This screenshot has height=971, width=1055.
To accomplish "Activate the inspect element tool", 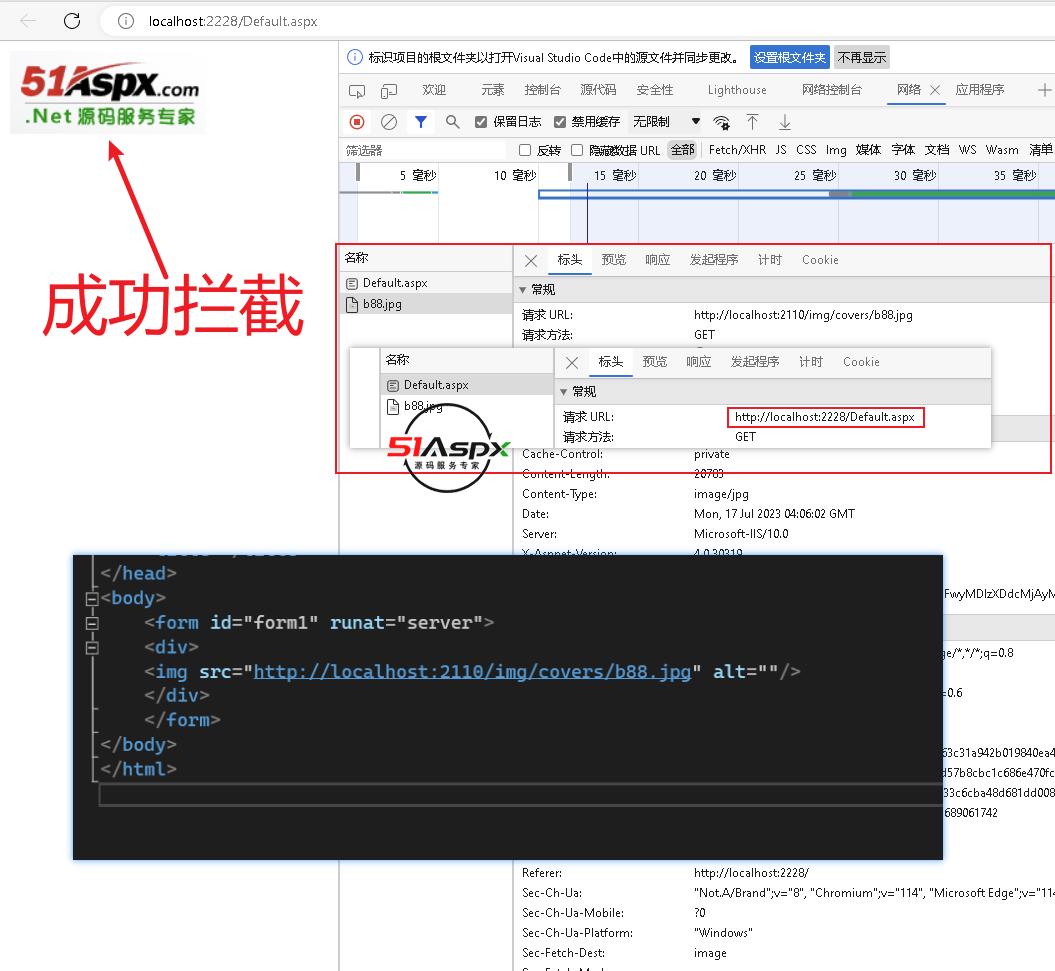I will (357, 90).
